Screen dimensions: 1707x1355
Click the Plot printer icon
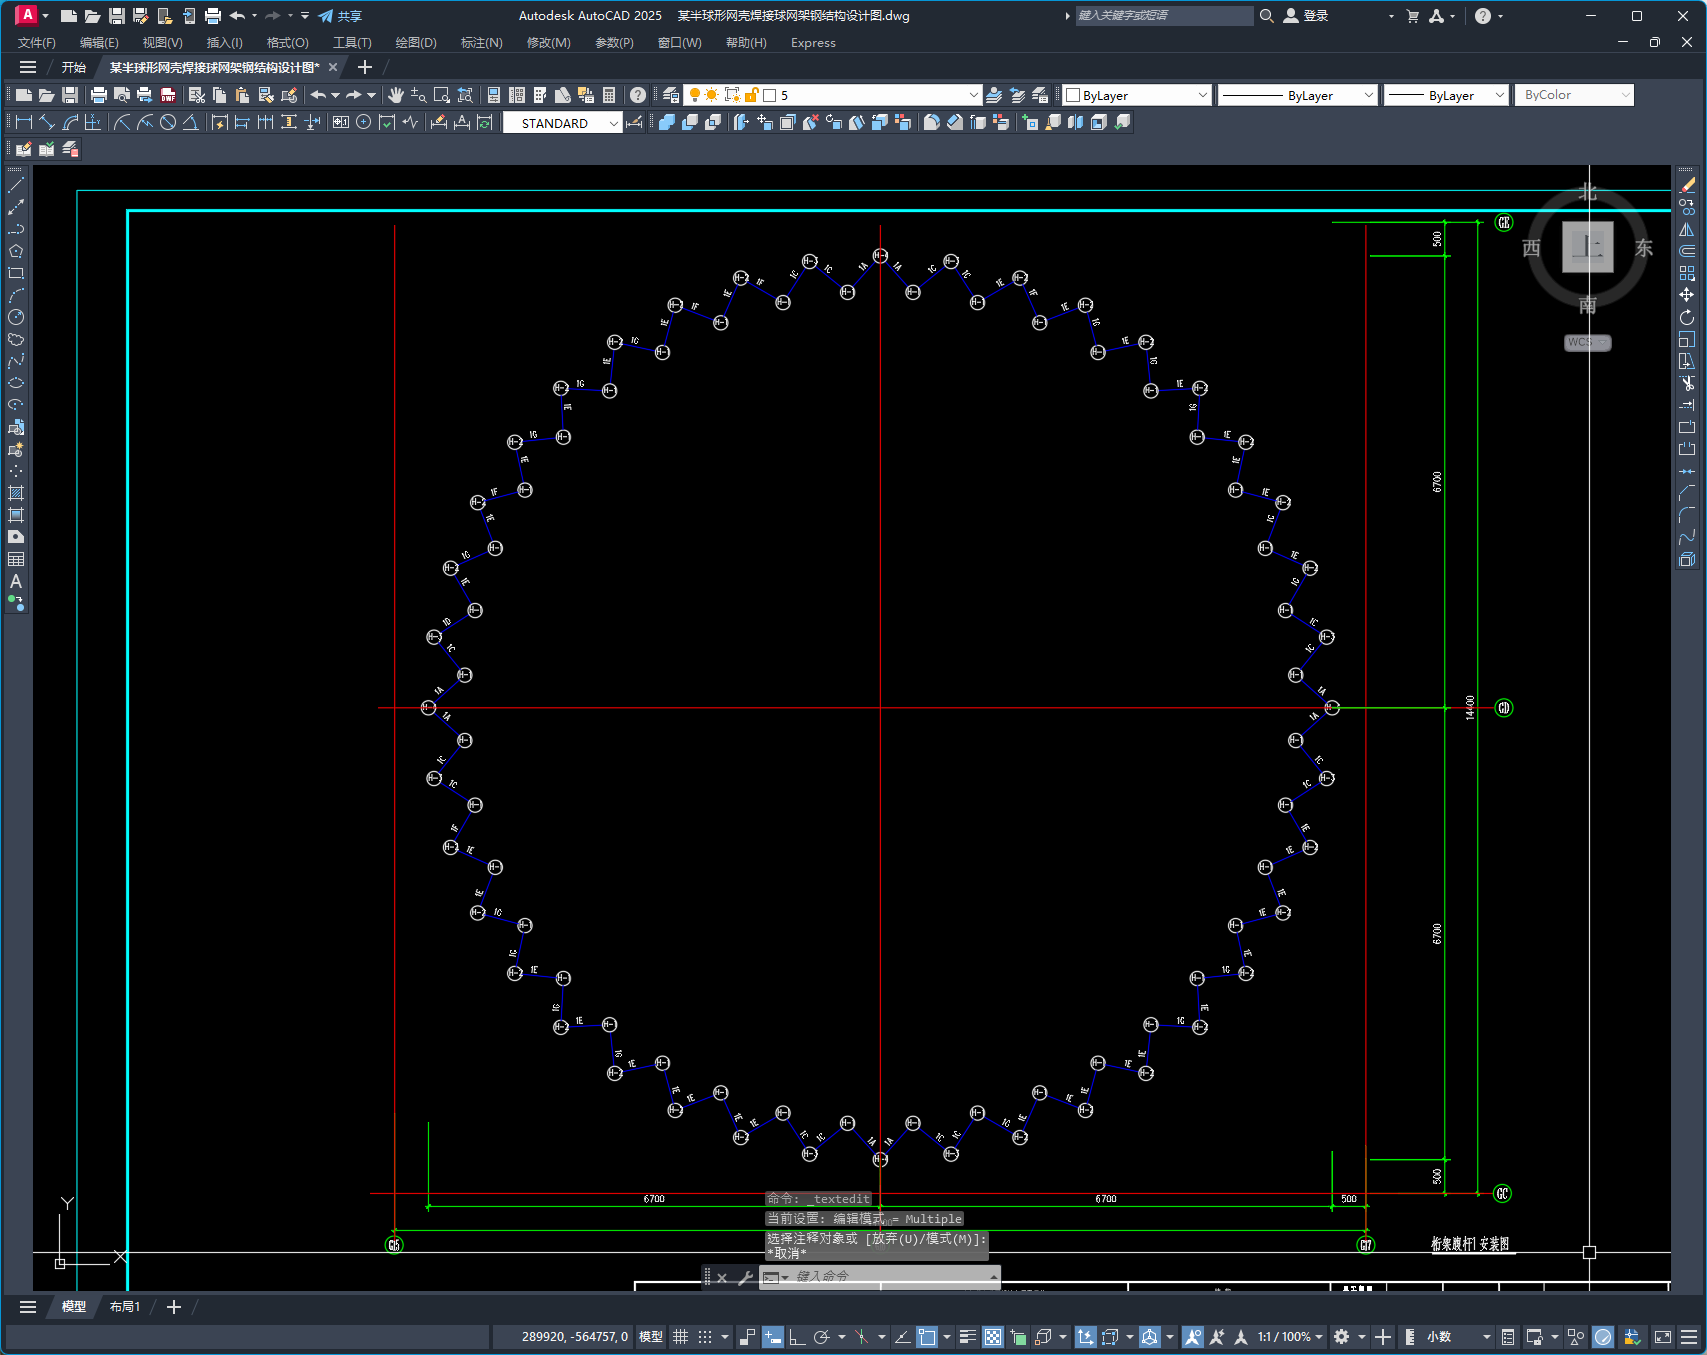[x=98, y=95]
